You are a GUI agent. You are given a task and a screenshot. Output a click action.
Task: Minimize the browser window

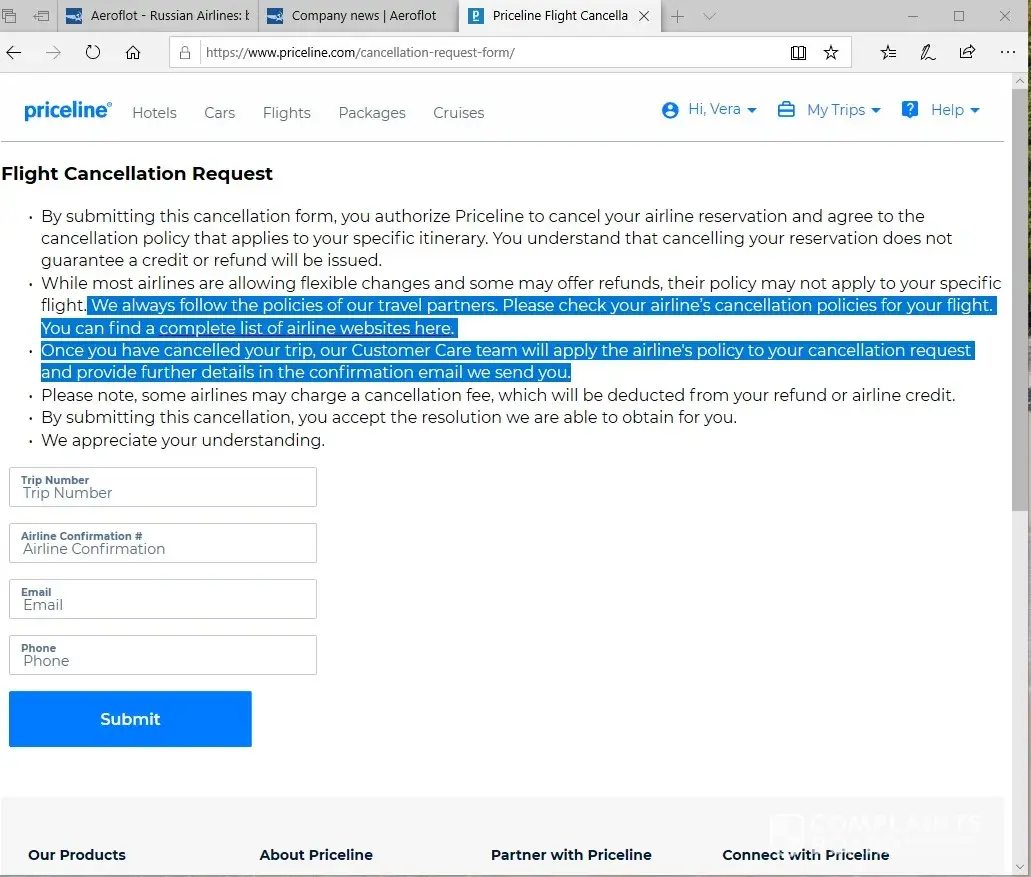click(x=913, y=16)
